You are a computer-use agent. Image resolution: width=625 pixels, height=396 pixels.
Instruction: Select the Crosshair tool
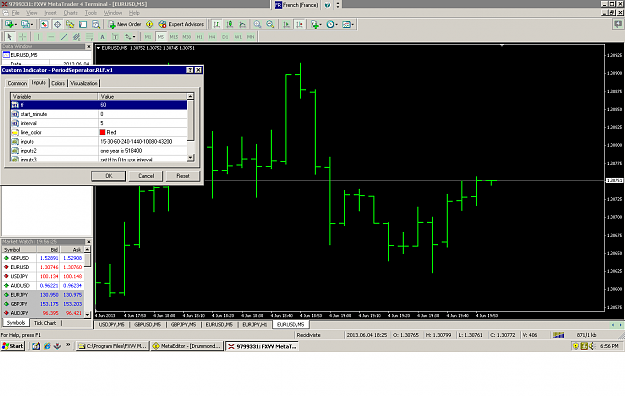[x=22, y=37]
